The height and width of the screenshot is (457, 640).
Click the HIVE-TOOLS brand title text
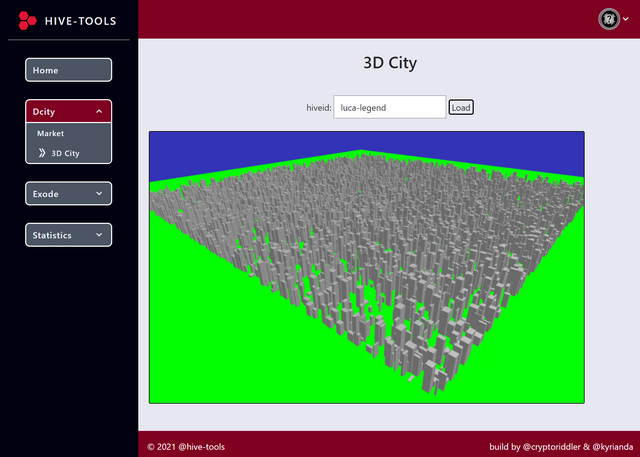coord(80,21)
